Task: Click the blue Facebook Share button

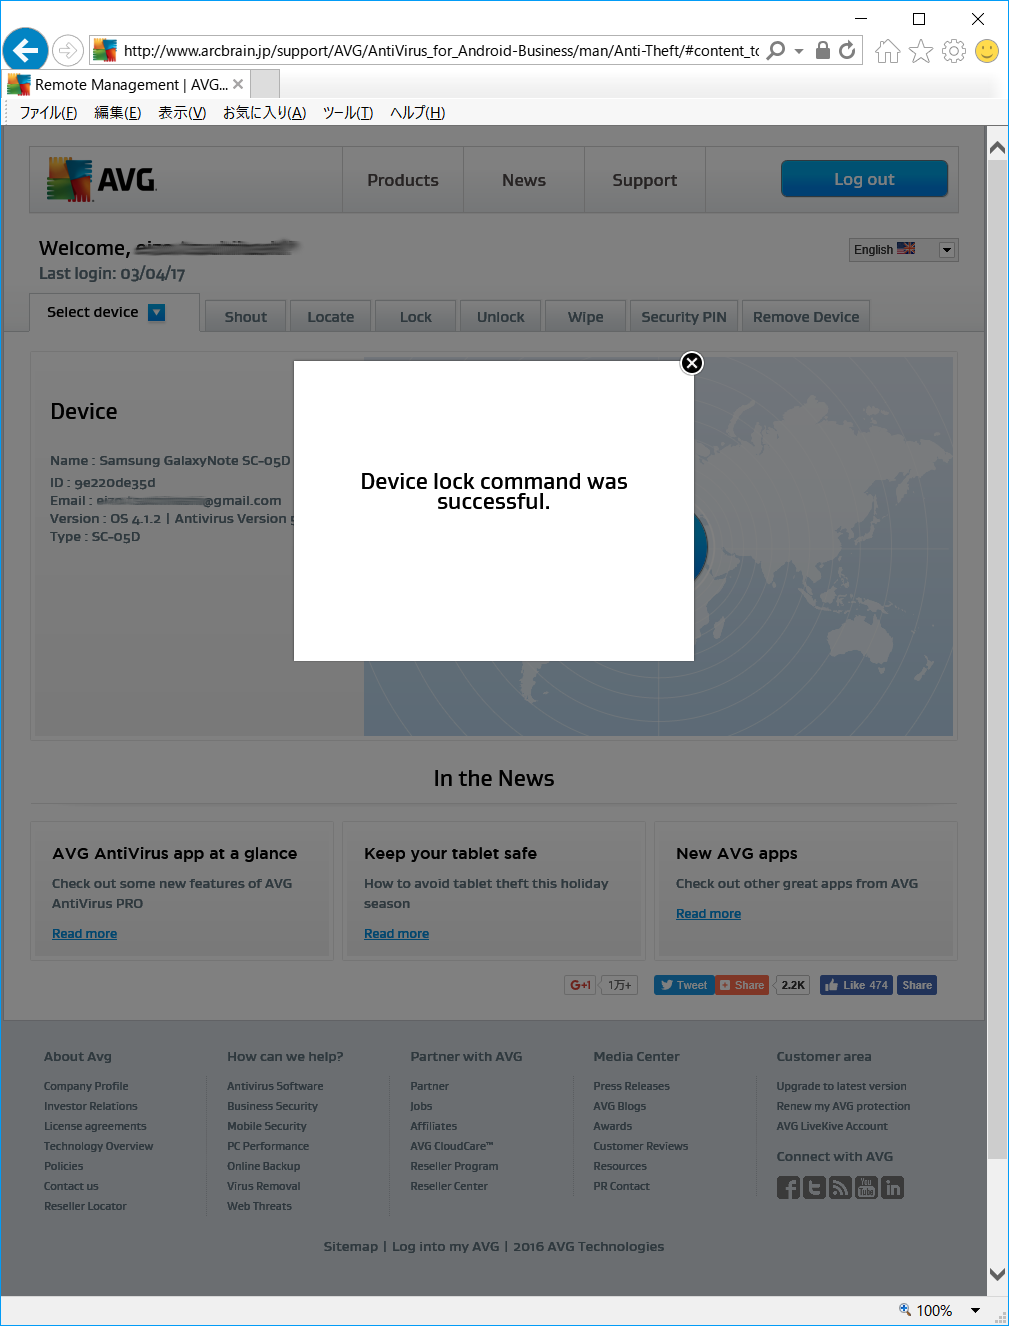Action: tap(917, 985)
